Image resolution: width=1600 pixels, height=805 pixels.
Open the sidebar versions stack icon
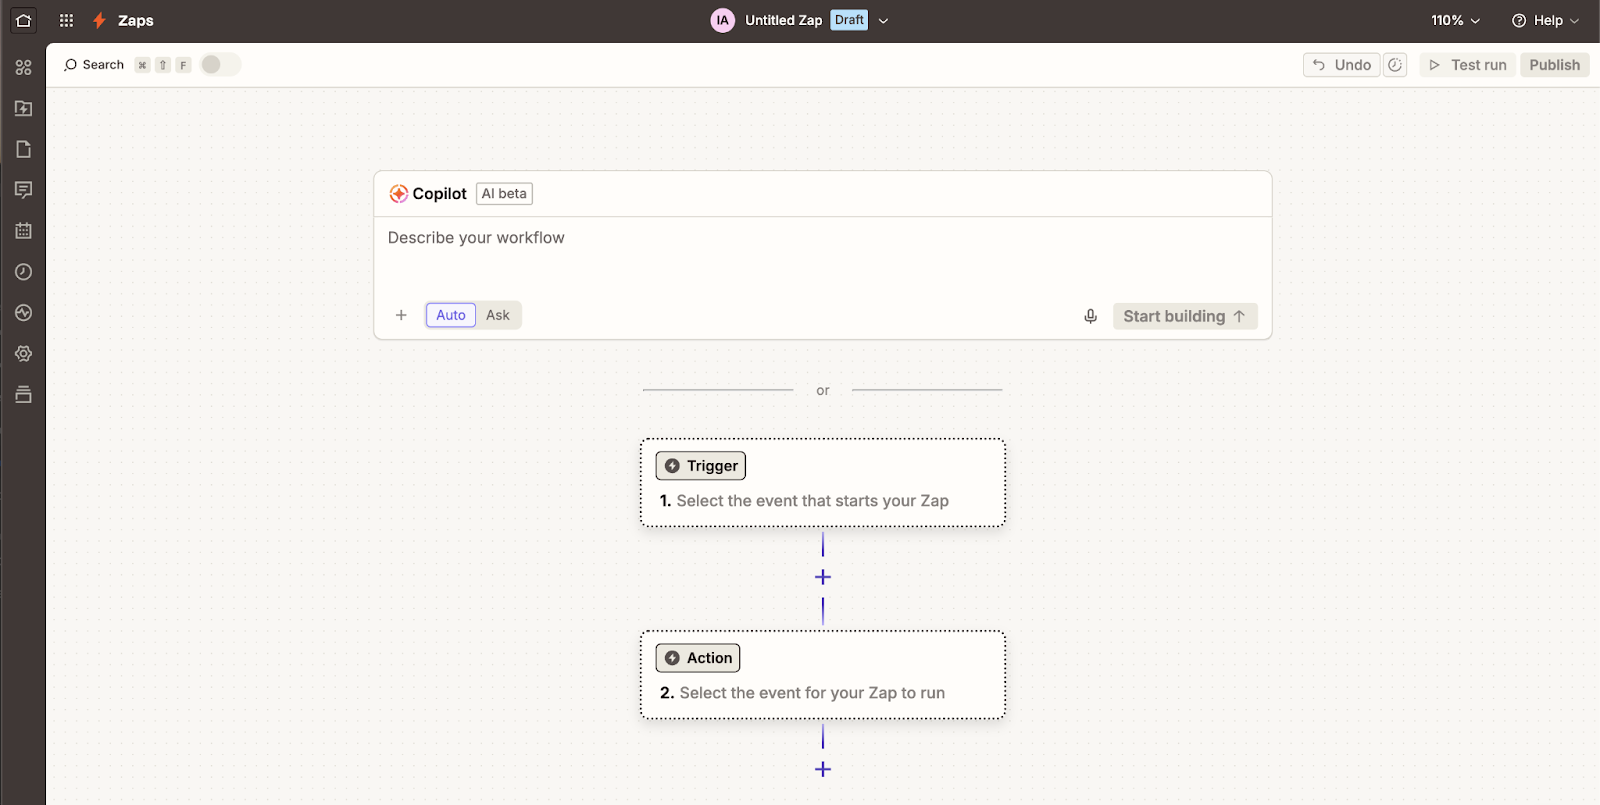(23, 395)
